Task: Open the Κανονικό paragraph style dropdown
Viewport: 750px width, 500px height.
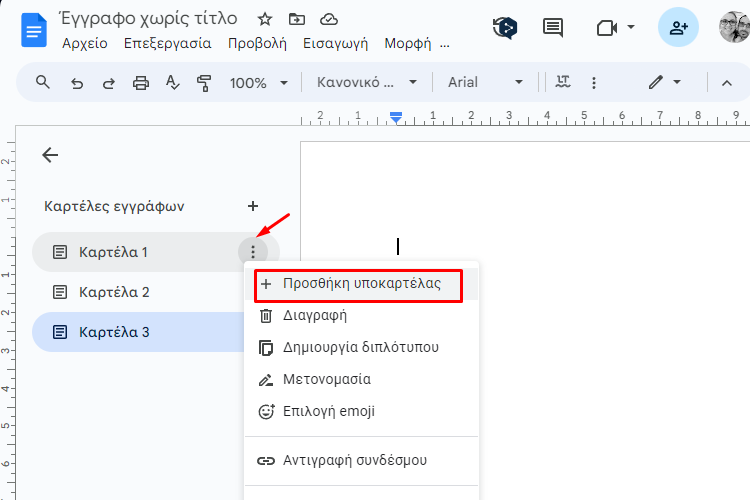Action: click(367, 82)
